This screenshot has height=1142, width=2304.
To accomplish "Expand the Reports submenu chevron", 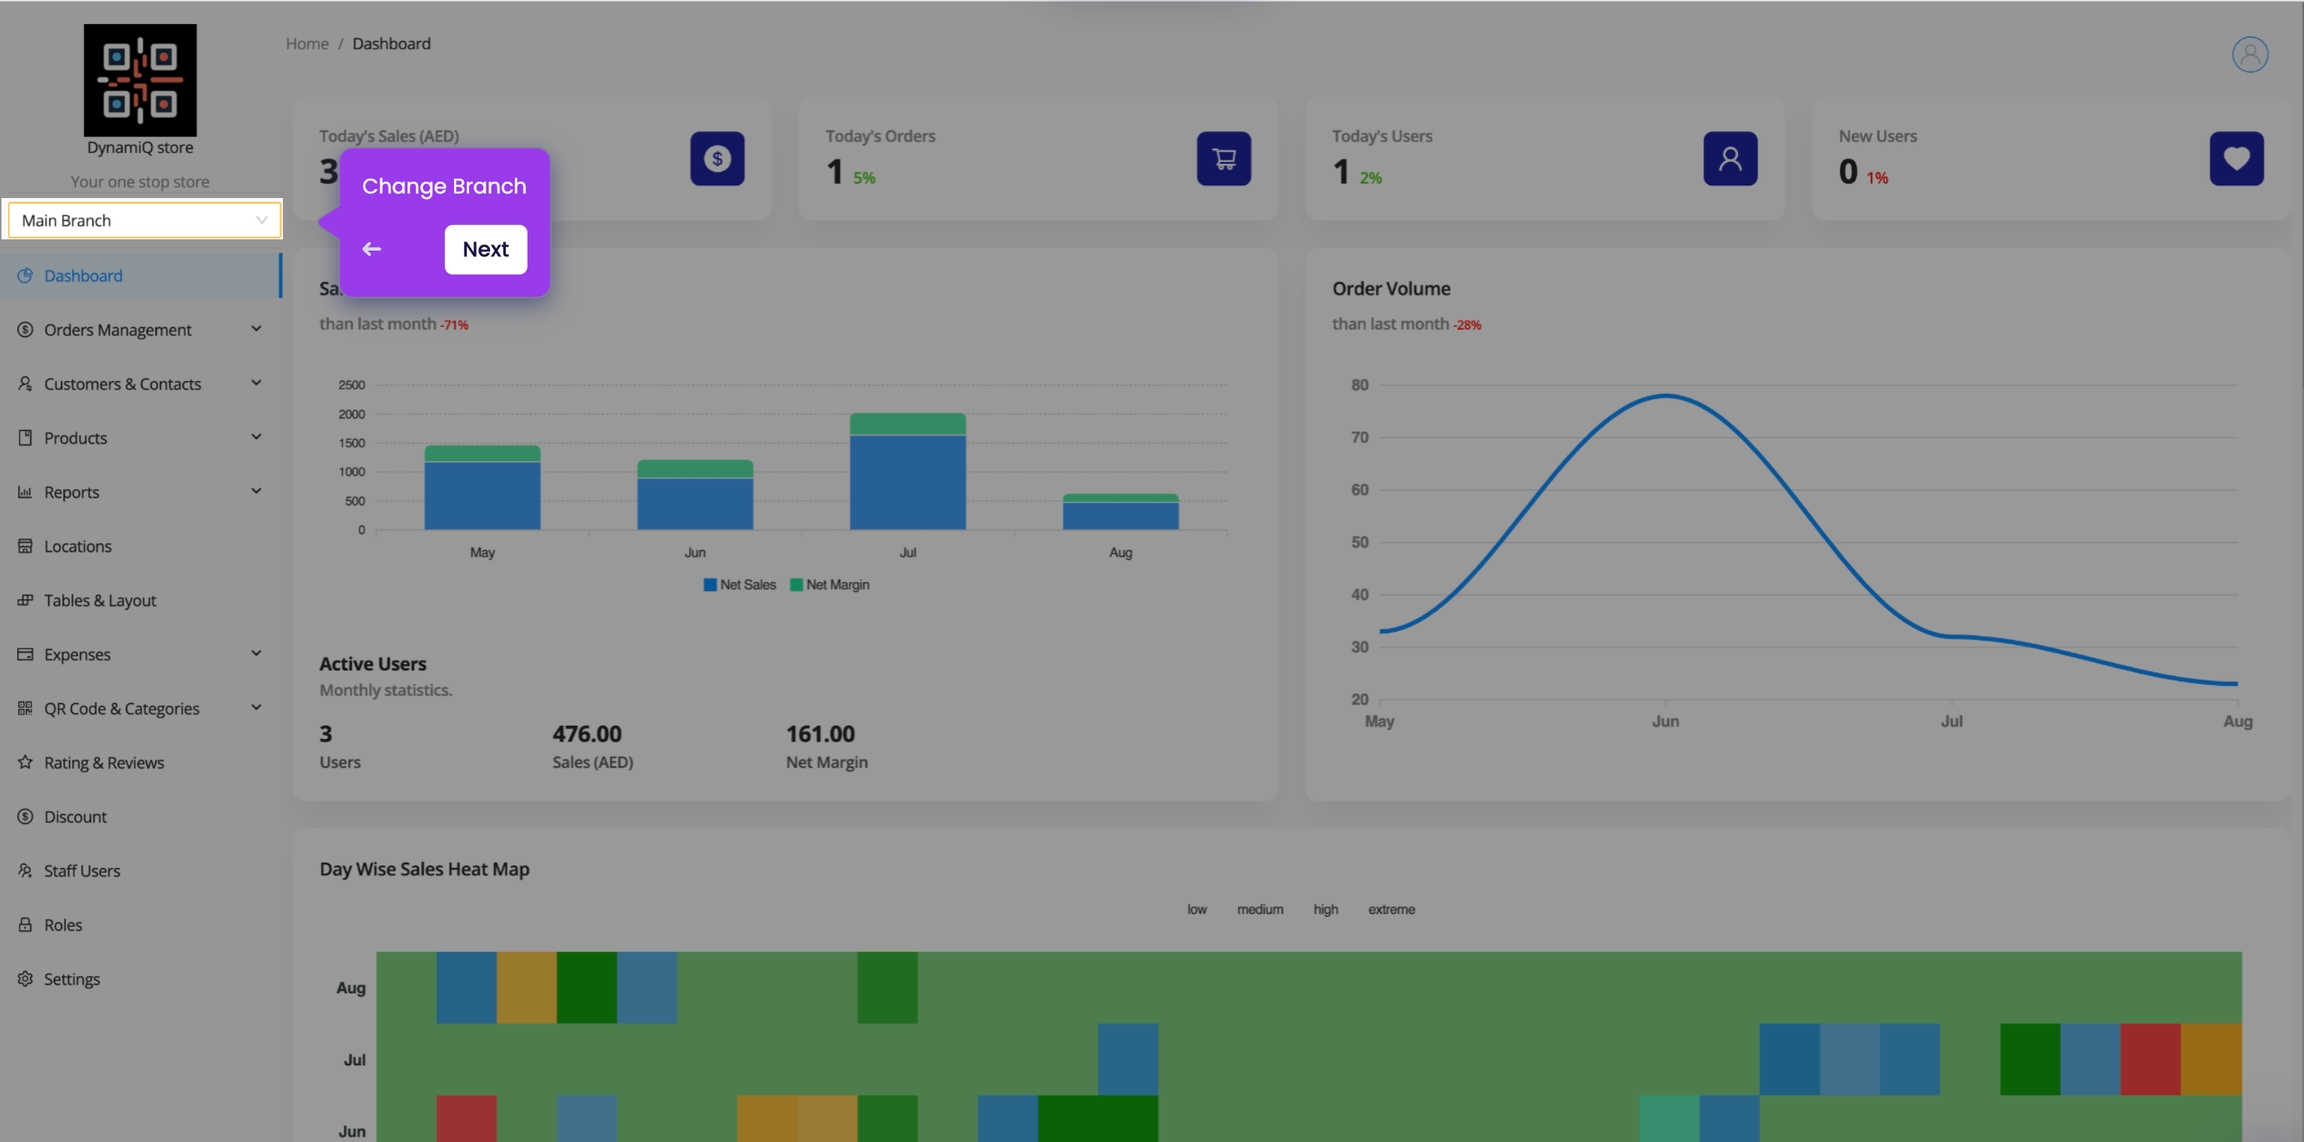I will (256, 491).
